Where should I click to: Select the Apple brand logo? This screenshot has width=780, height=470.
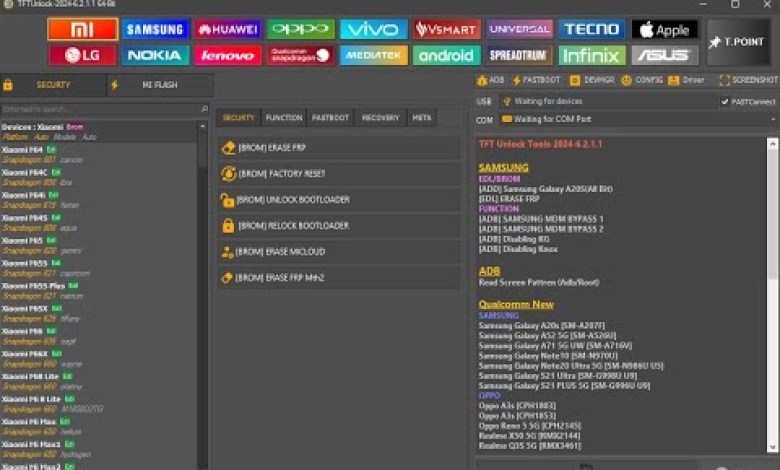665,30
